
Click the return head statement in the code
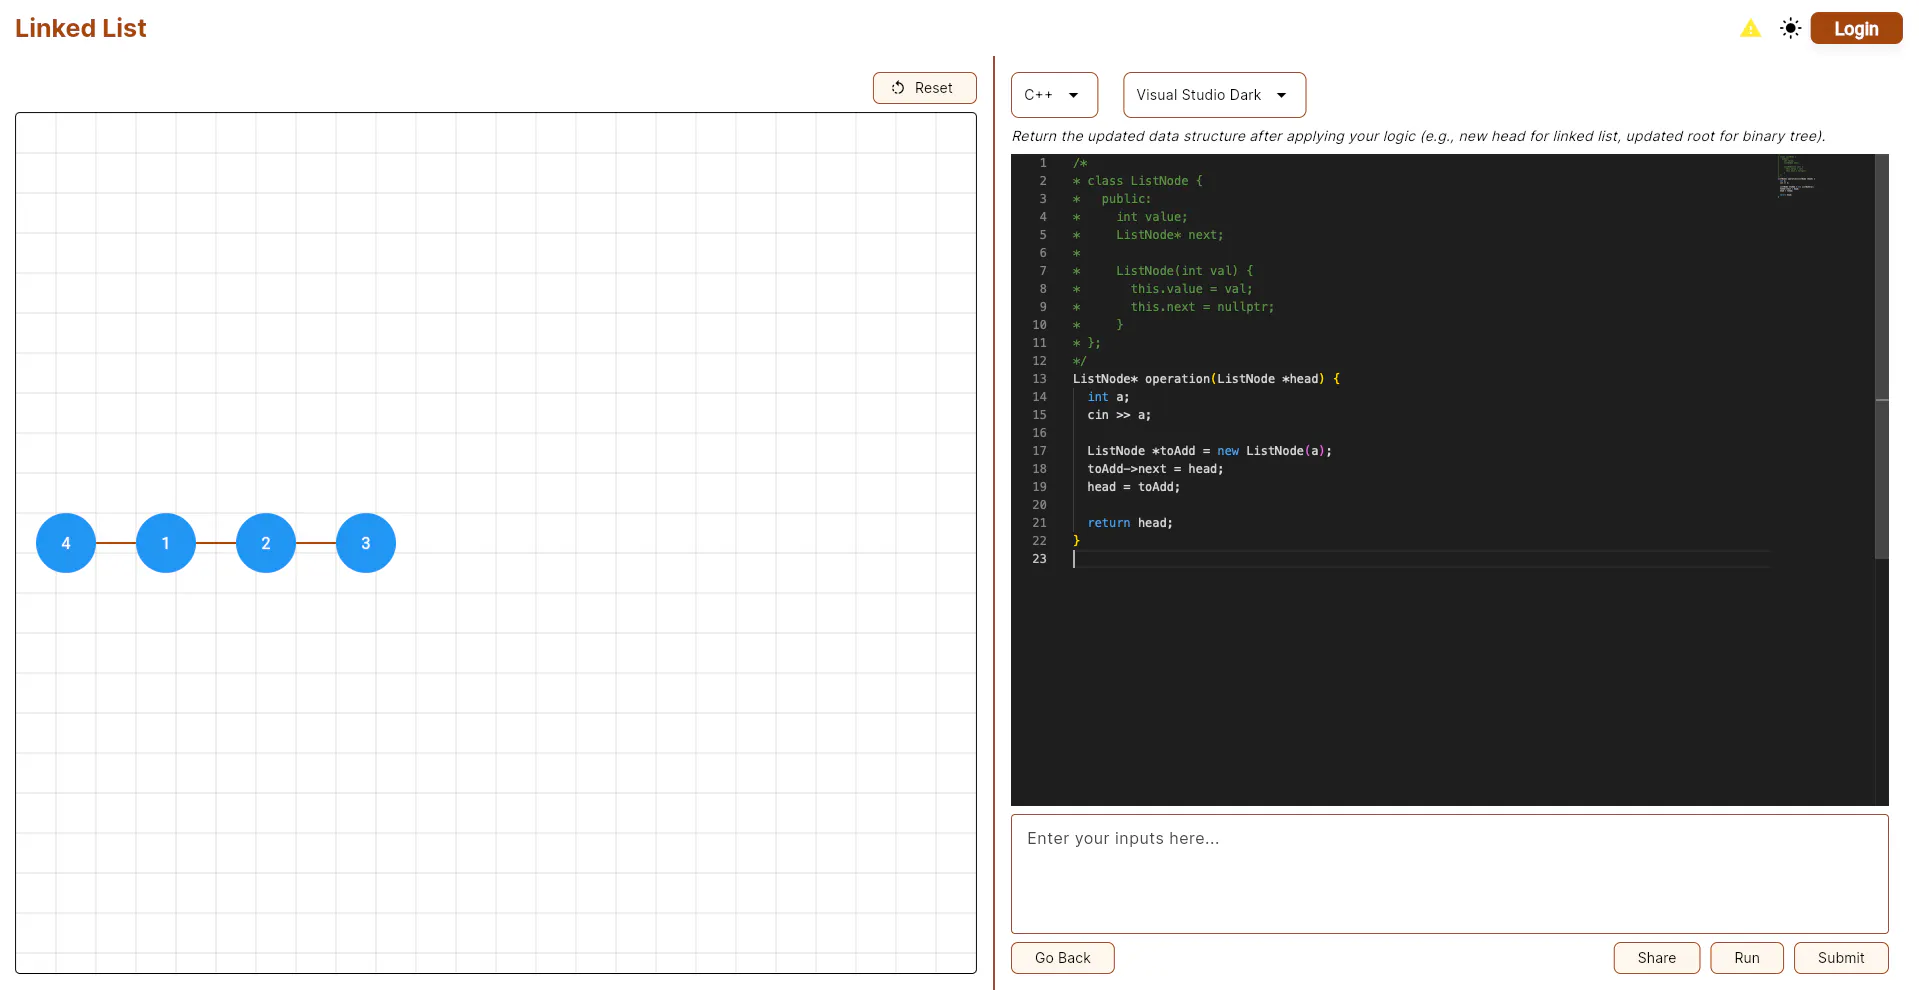point(1130,523)
